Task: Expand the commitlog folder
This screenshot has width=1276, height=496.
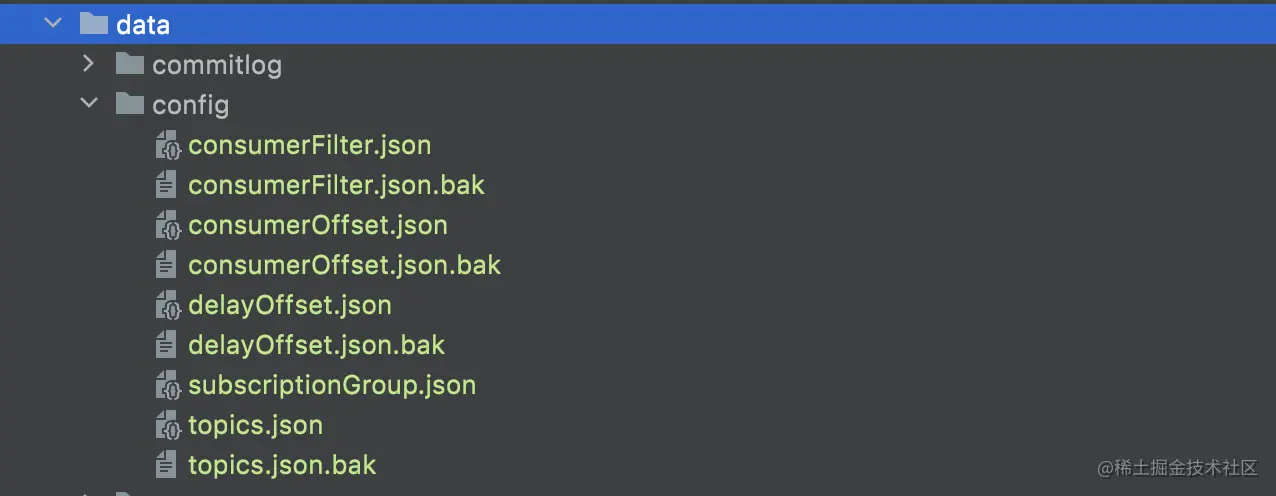Action: (x=88, y=65)
